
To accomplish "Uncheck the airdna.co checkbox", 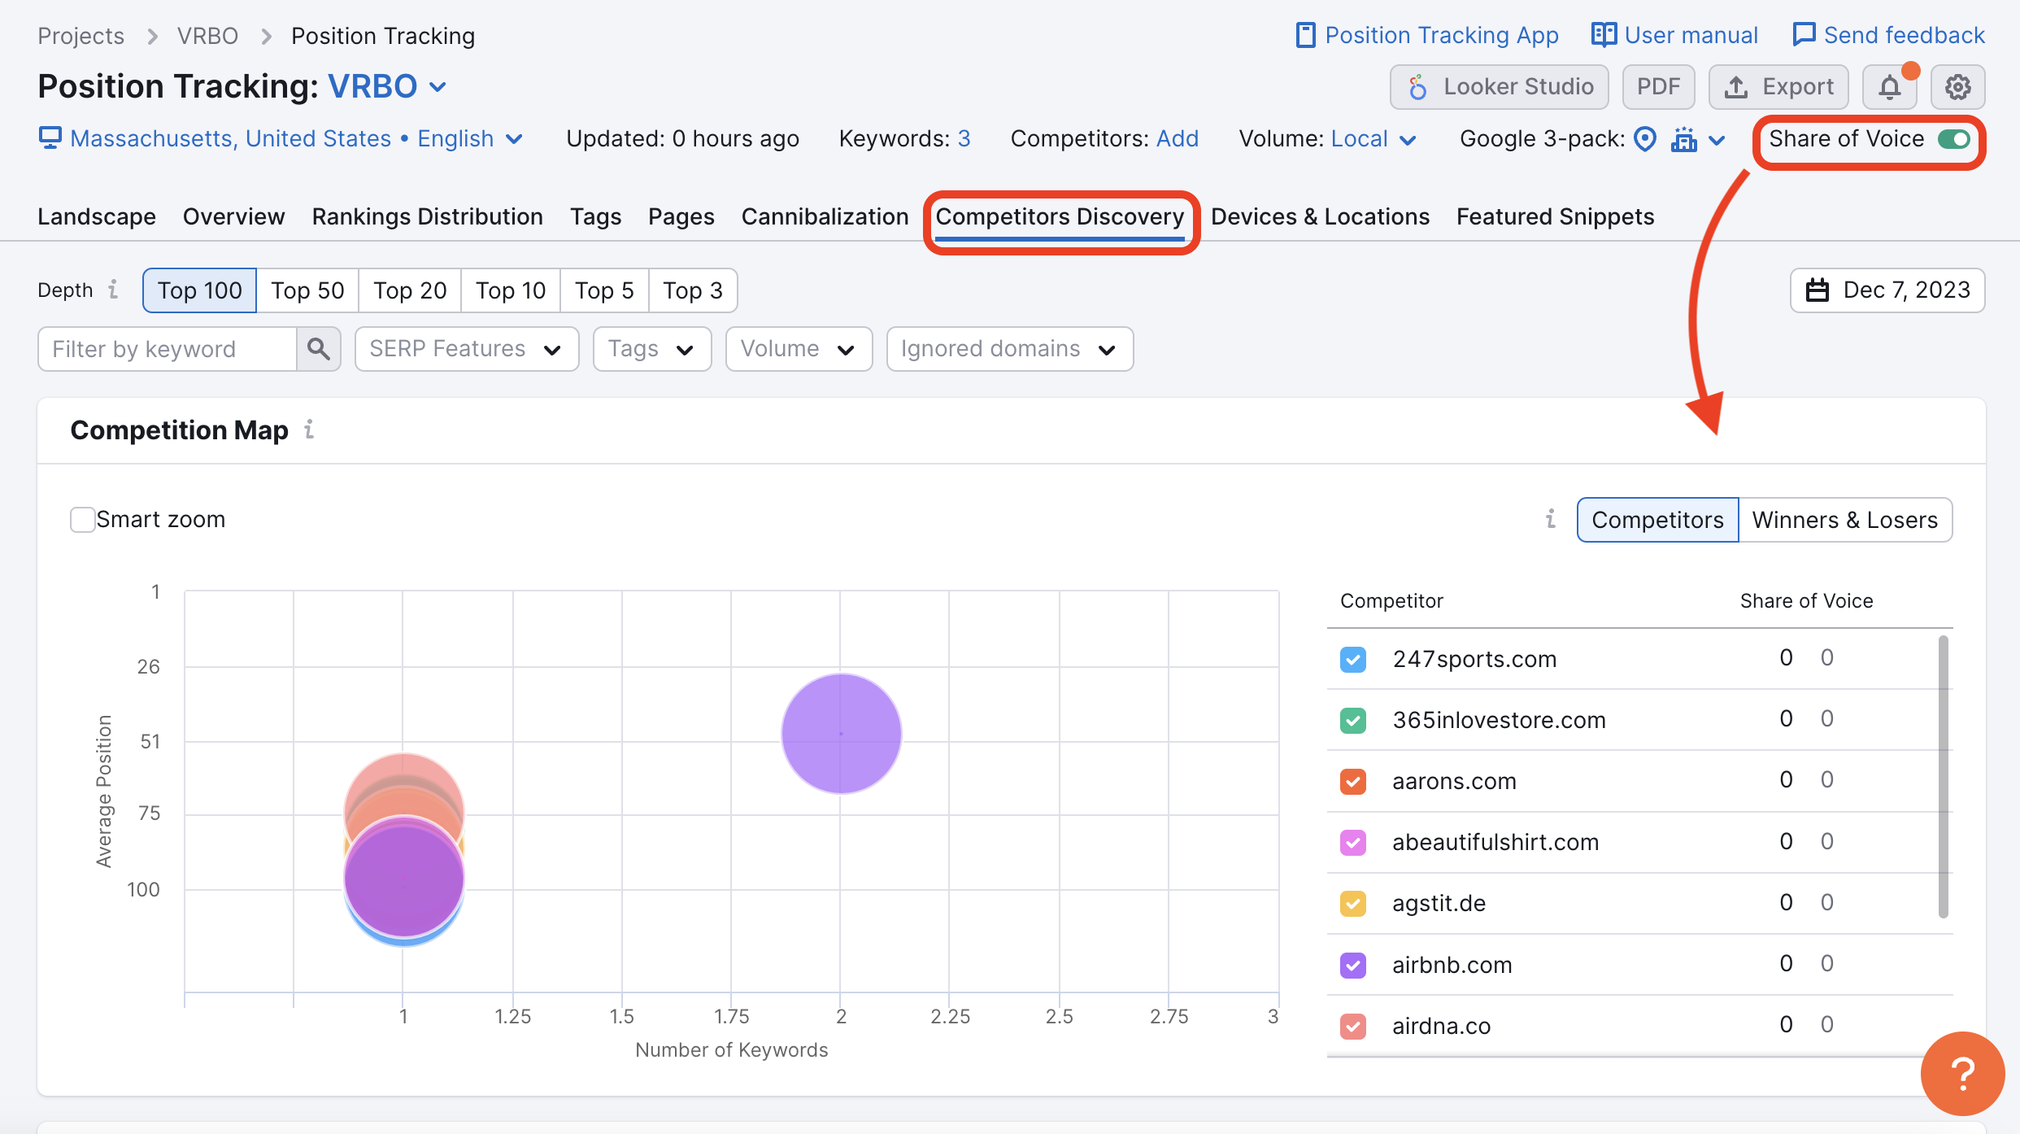I will pos(1353,1026).
